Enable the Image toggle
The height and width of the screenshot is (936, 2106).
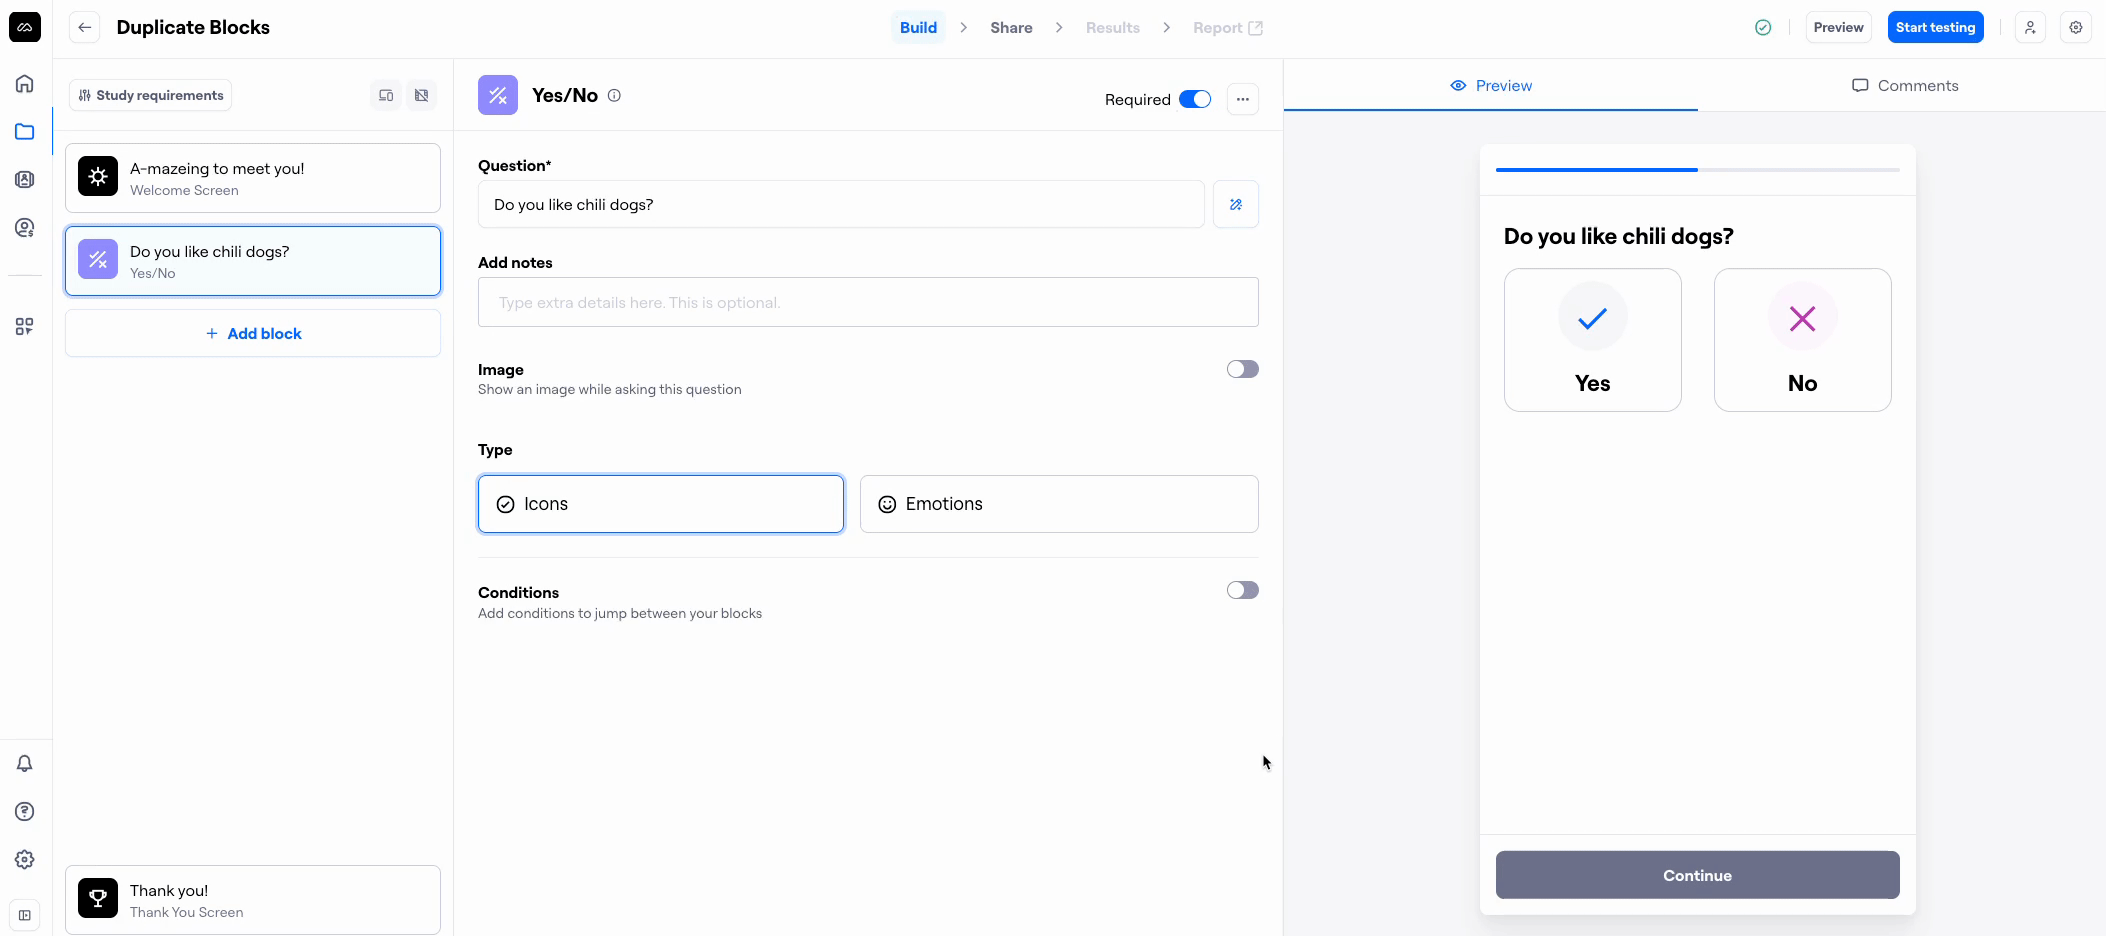(x=1242, y=369)
